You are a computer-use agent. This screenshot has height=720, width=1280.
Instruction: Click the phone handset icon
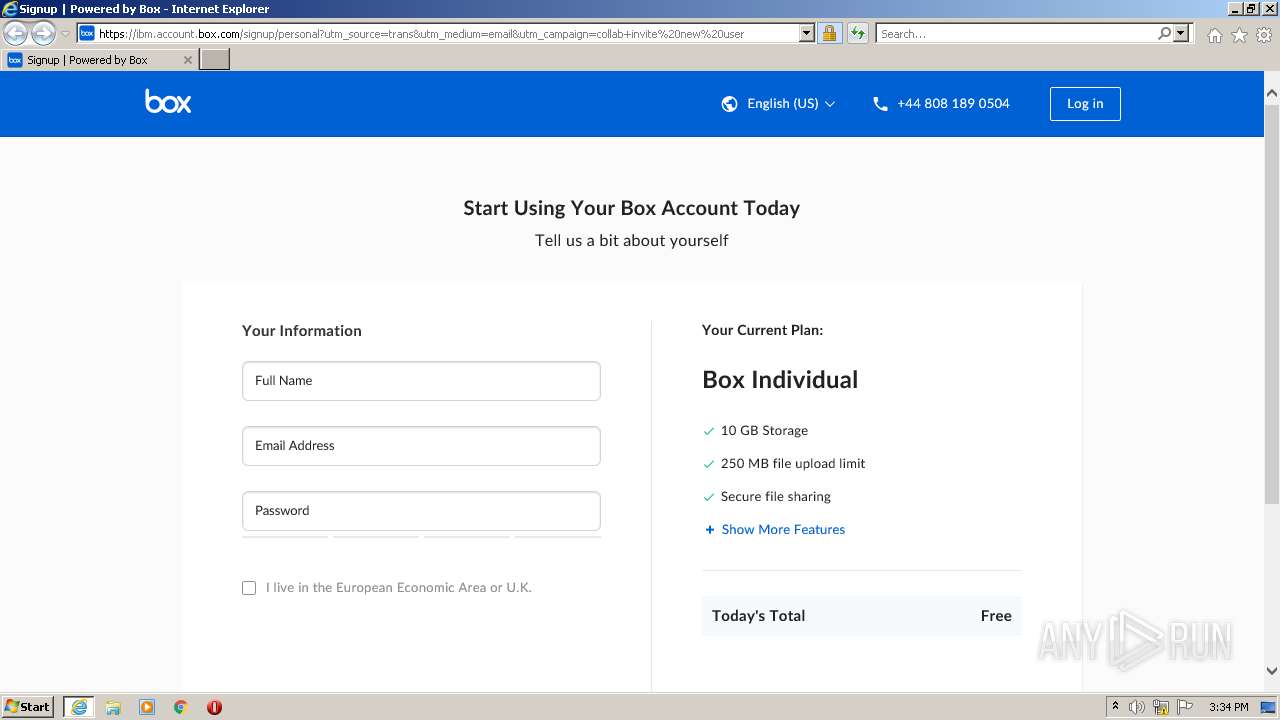[x=880, y=104]
